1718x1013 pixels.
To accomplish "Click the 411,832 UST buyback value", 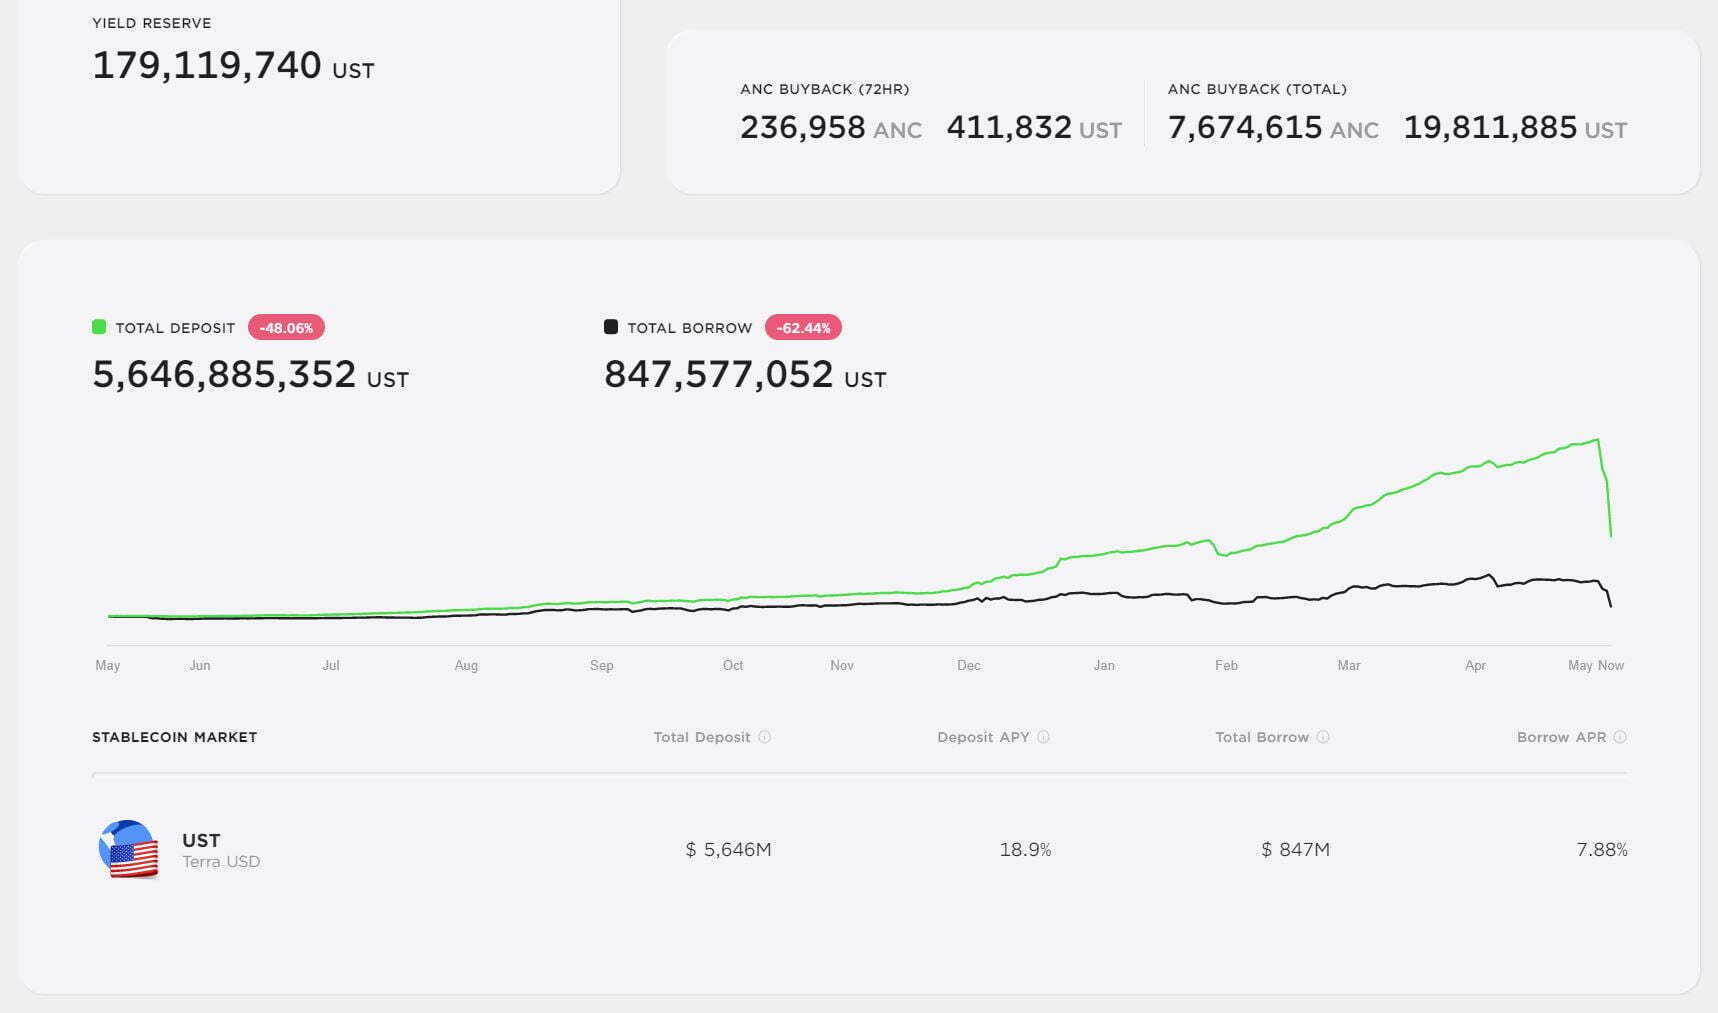I will (1034, 128).
